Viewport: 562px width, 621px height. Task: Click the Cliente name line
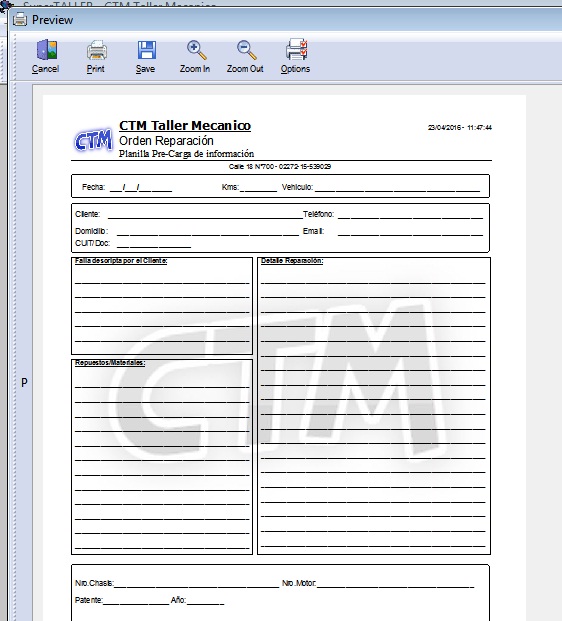point(205,215)
